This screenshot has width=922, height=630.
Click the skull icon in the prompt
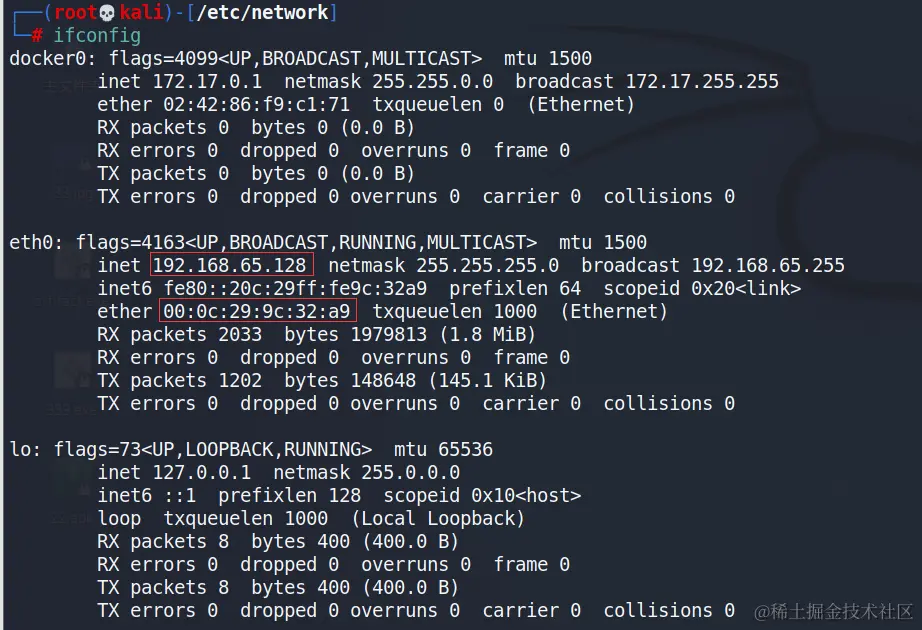(108, 12)
